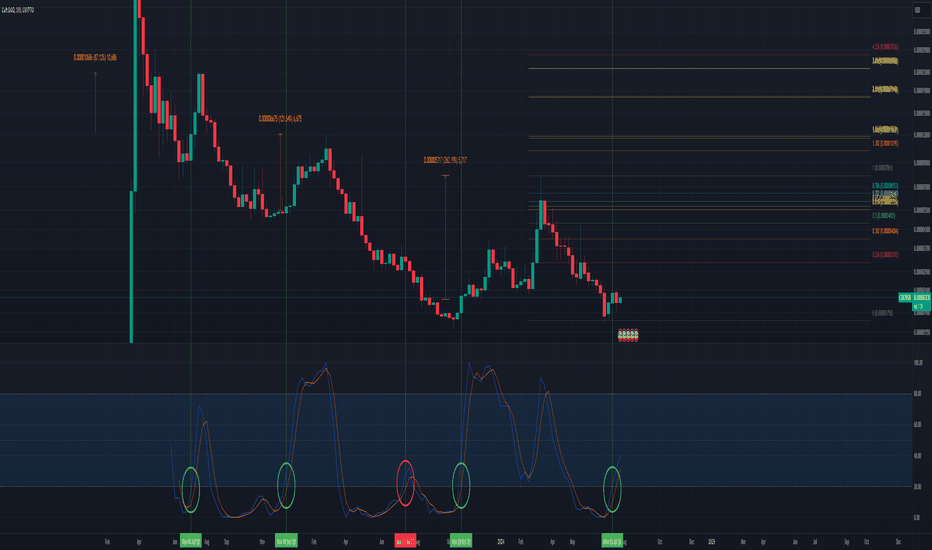The height and width of the screenshot is (550, 932).
Task: Click the middle orange price range label near 121%
Action: [280, 119]
